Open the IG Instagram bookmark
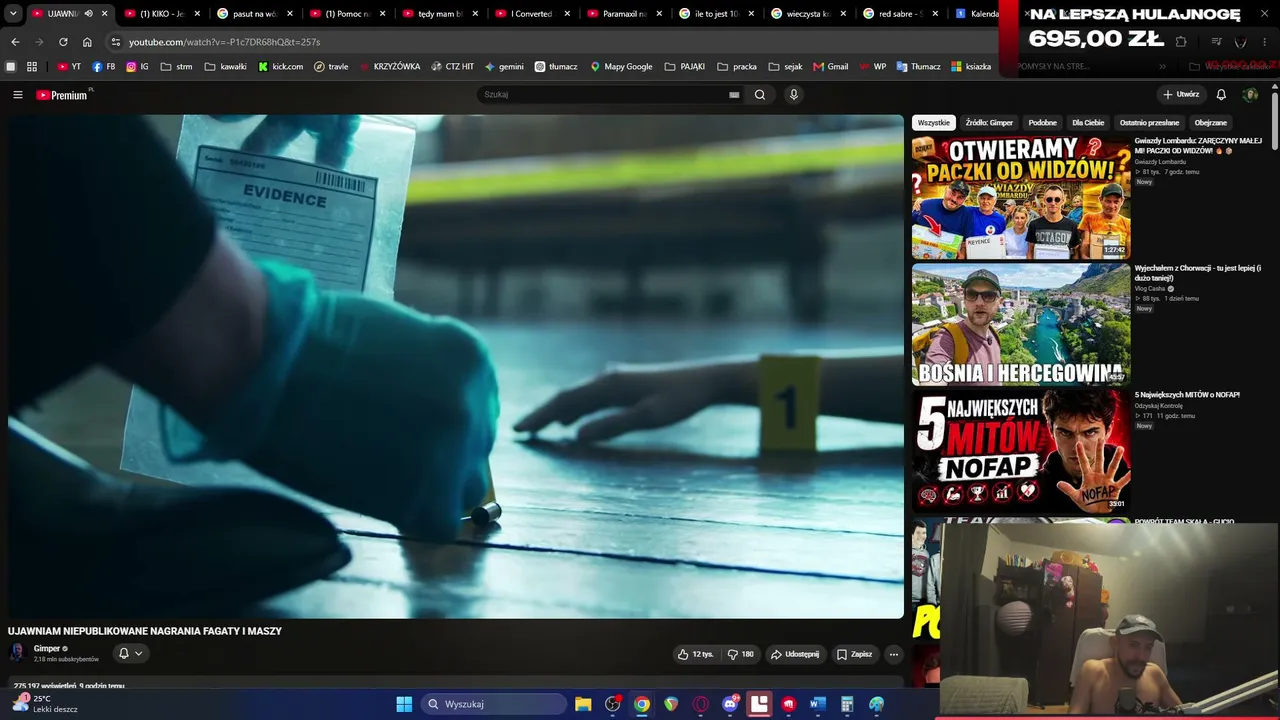Image resolution: width=1280 pixels, height=720 pixels. [x=137, y=67]
